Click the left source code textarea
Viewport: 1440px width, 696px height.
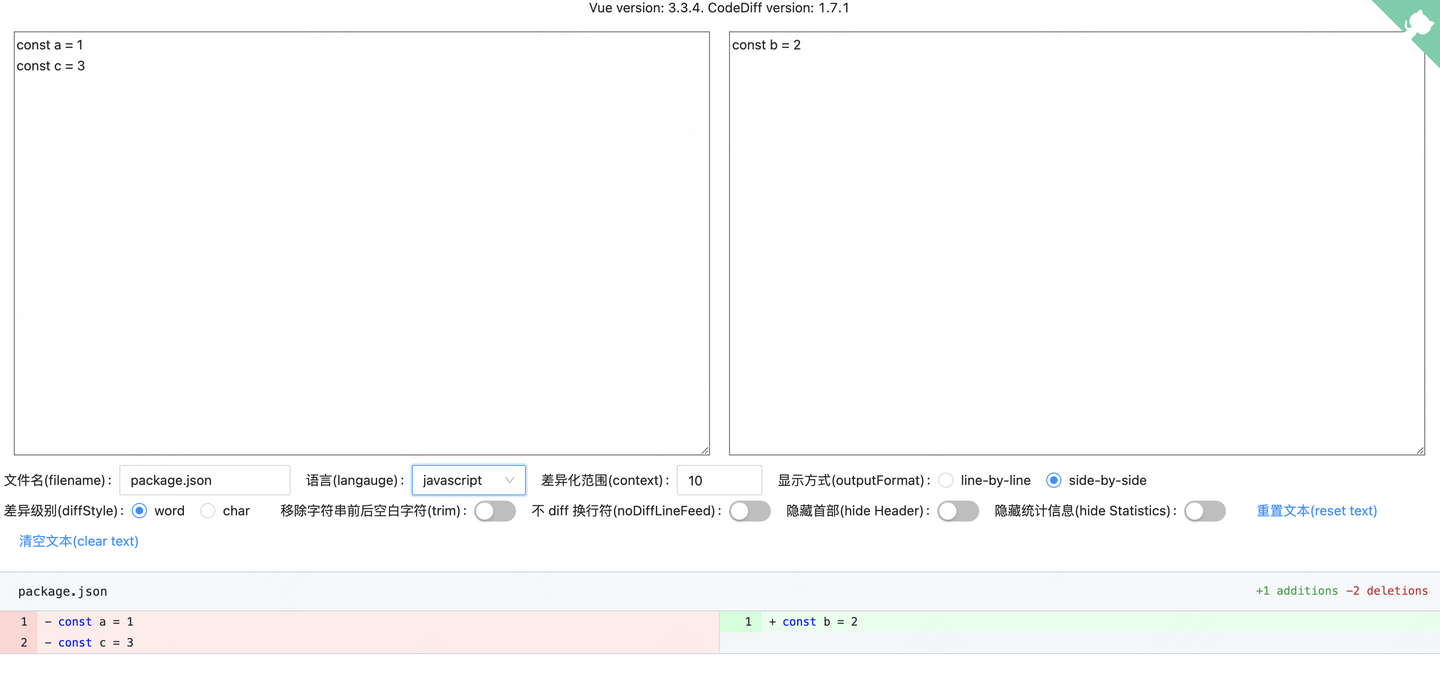tap(360, 240)
